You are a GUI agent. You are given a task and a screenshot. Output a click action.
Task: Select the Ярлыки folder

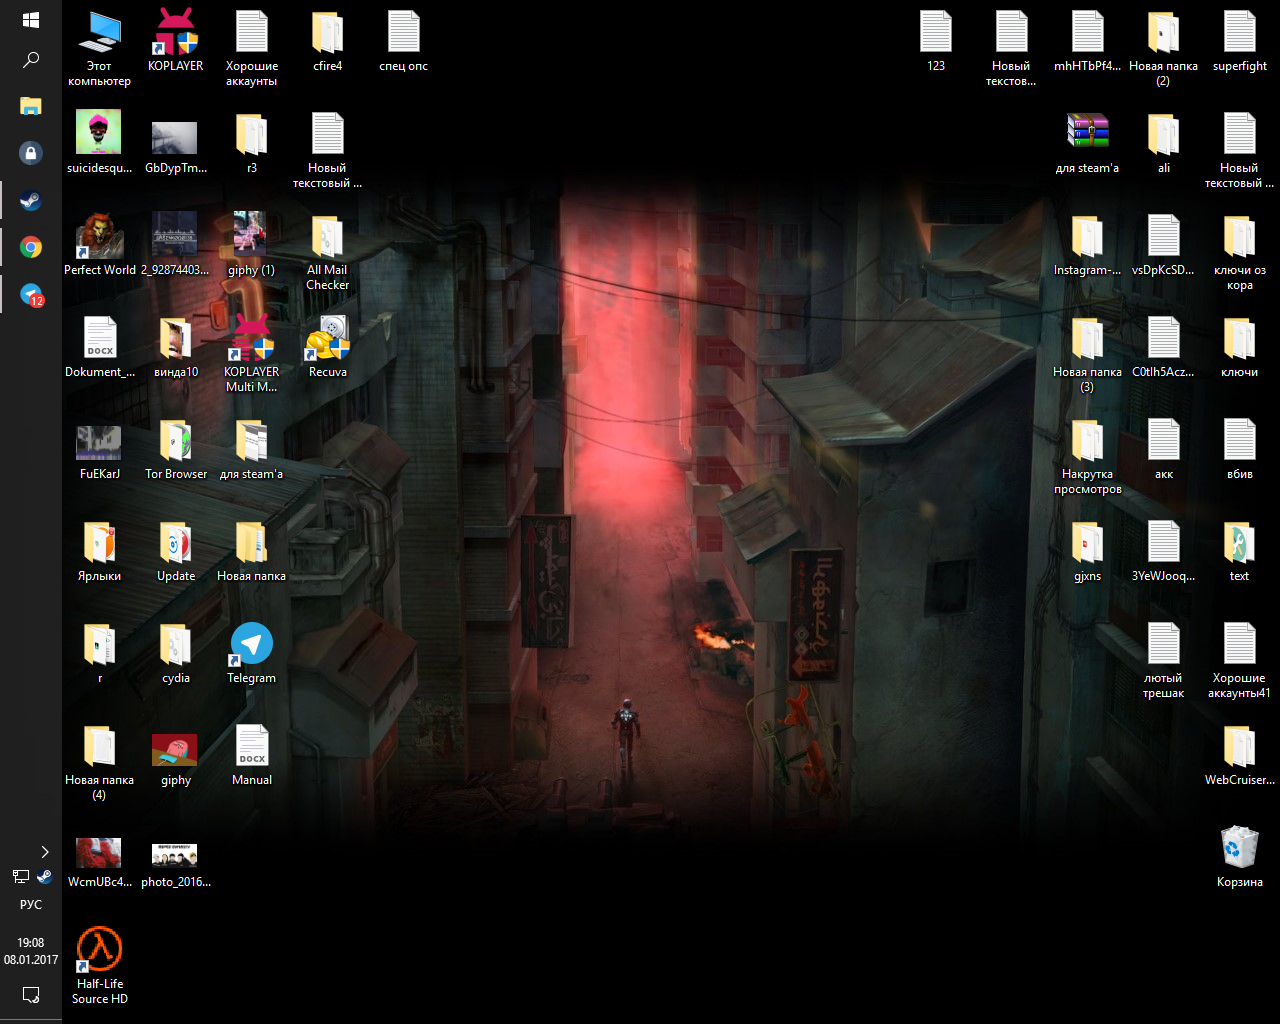[x=99, y=551]
